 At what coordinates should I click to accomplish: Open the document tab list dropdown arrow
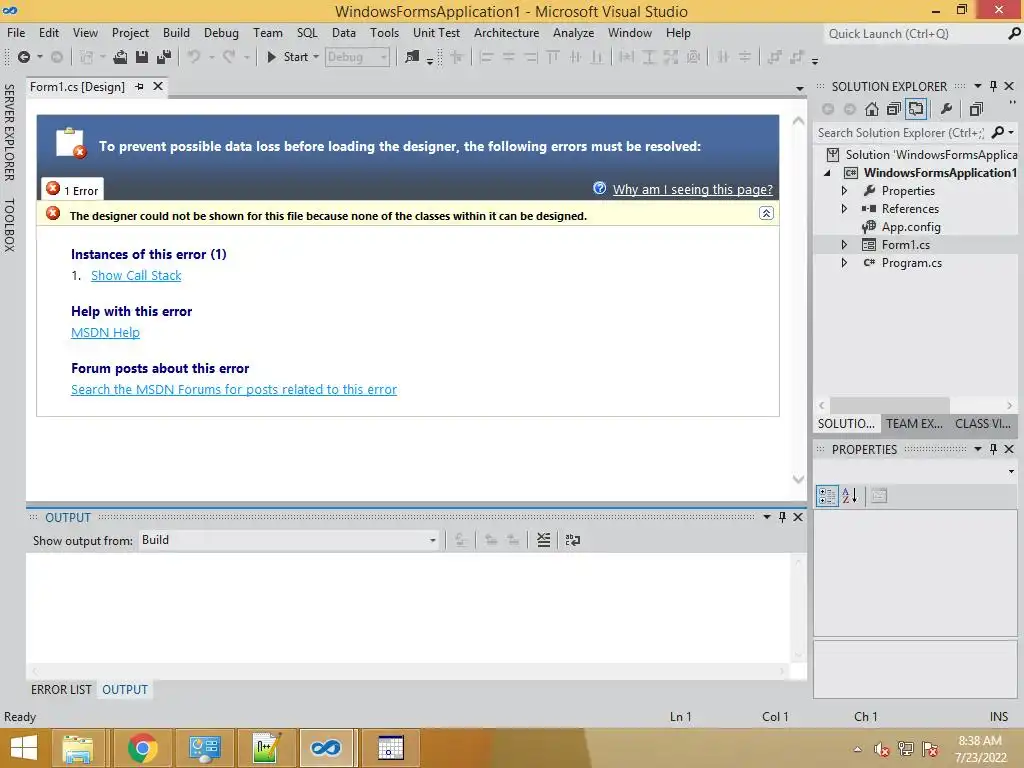800,88
